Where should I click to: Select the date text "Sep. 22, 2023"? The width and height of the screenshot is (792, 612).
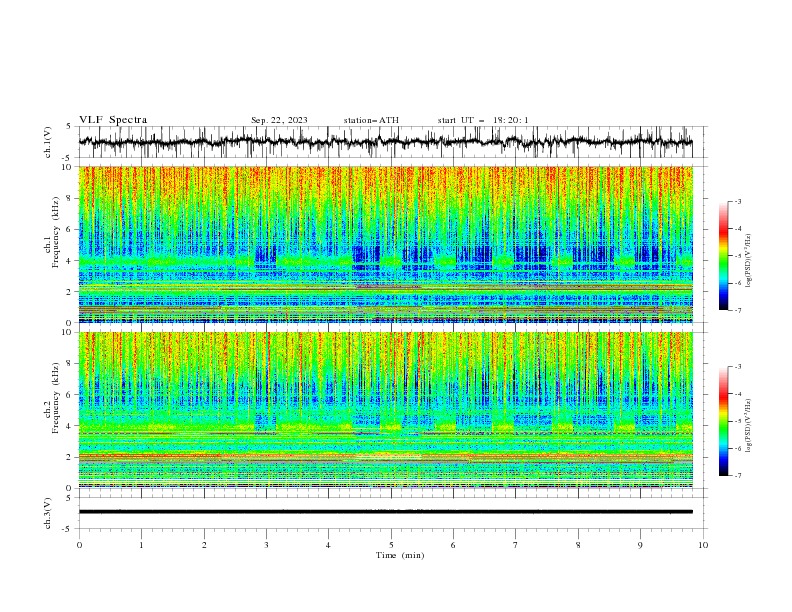(x=279, y=120)
